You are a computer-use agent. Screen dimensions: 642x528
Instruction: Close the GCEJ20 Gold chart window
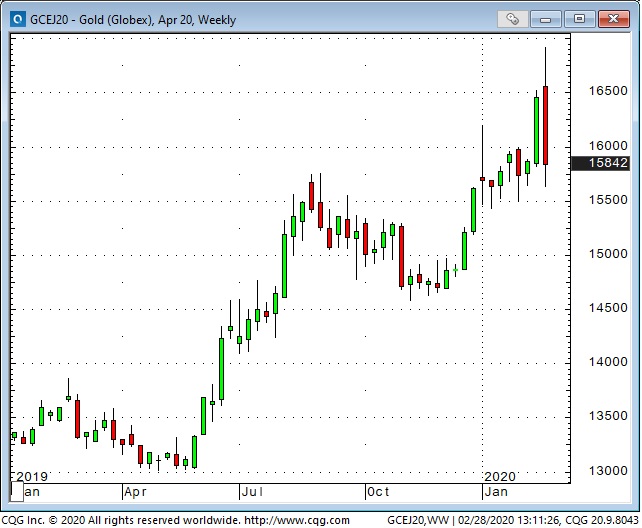click(613, 19)
